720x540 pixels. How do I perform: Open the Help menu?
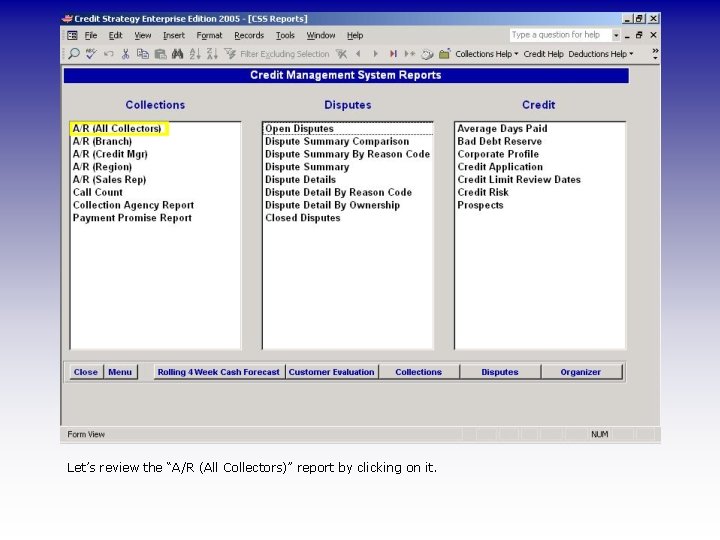pyautogui.click(x=354, y=35)
